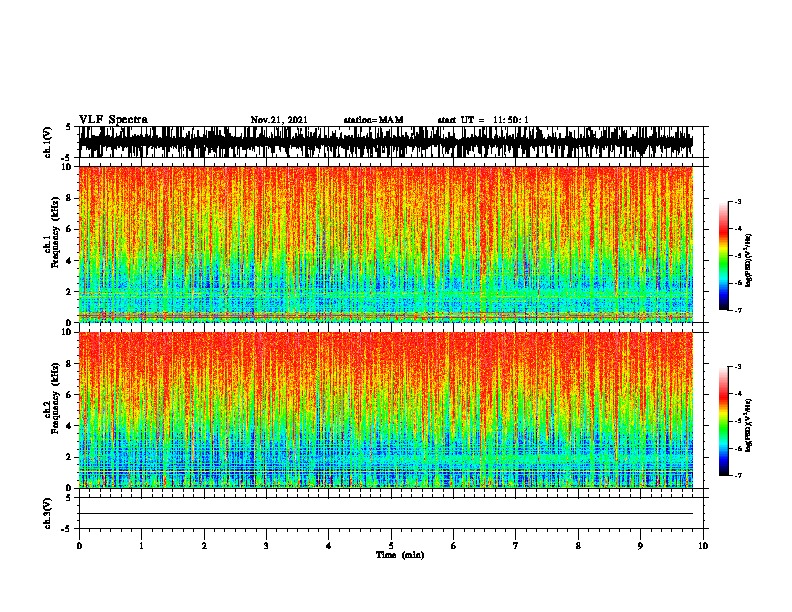792x612 pixels.
Task: Click the "ch.3(V)" axis label
Action: 48,513
